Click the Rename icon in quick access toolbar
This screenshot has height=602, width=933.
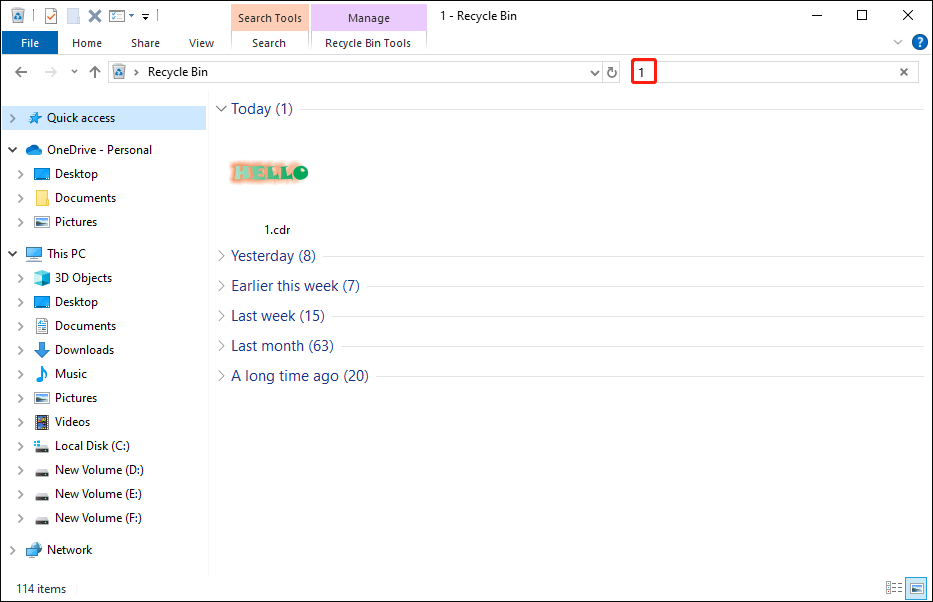tap(117, 16)
